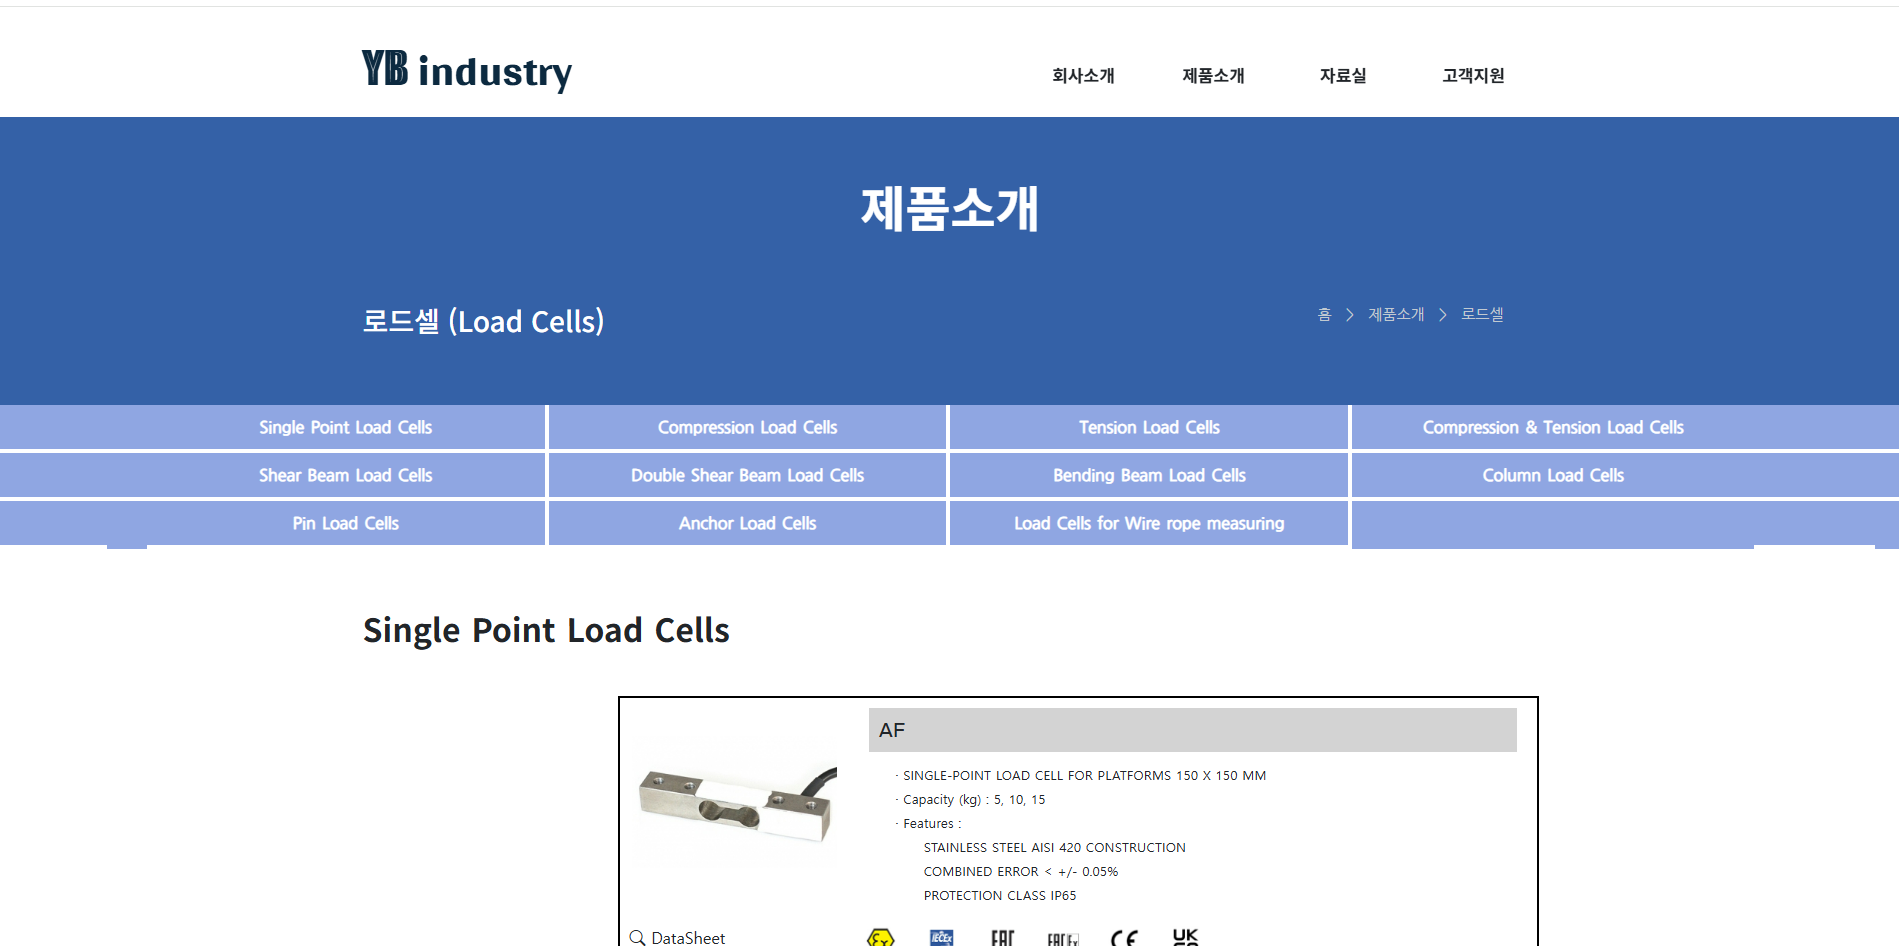
Task: Open the 고객지원 menu
Action: [1473, 76]
